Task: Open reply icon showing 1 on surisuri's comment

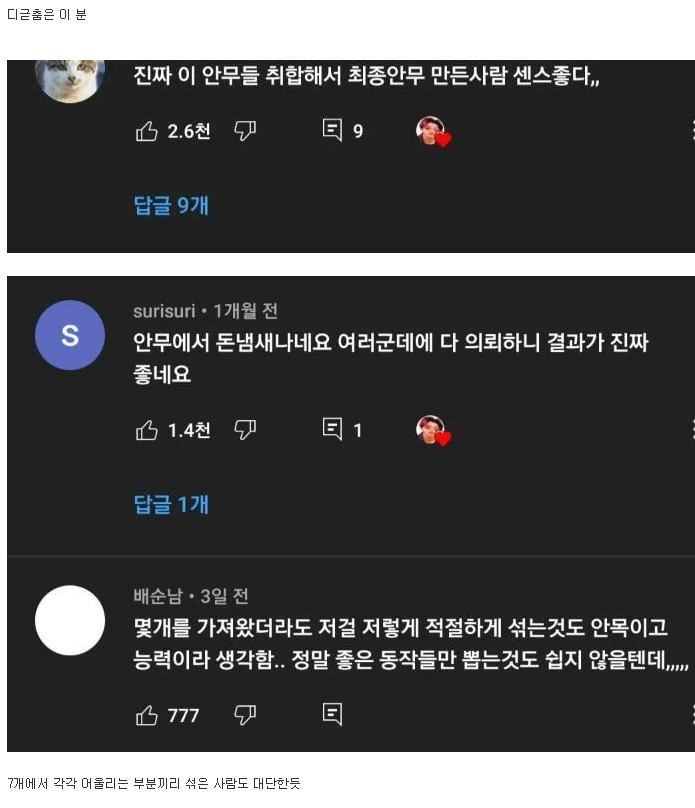Action: 332,429
